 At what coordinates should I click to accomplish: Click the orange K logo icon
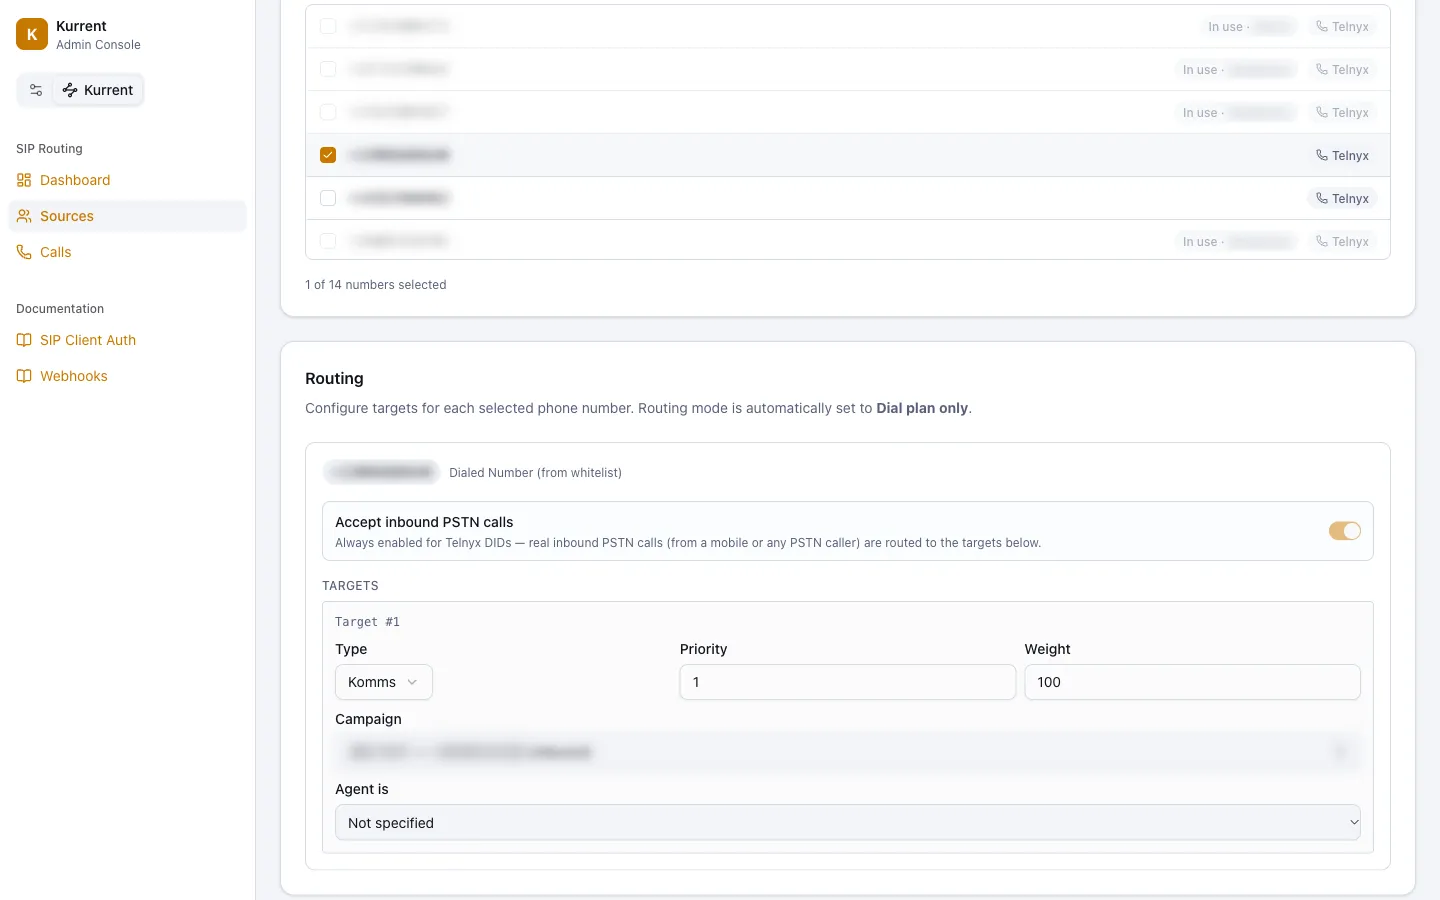32,34
